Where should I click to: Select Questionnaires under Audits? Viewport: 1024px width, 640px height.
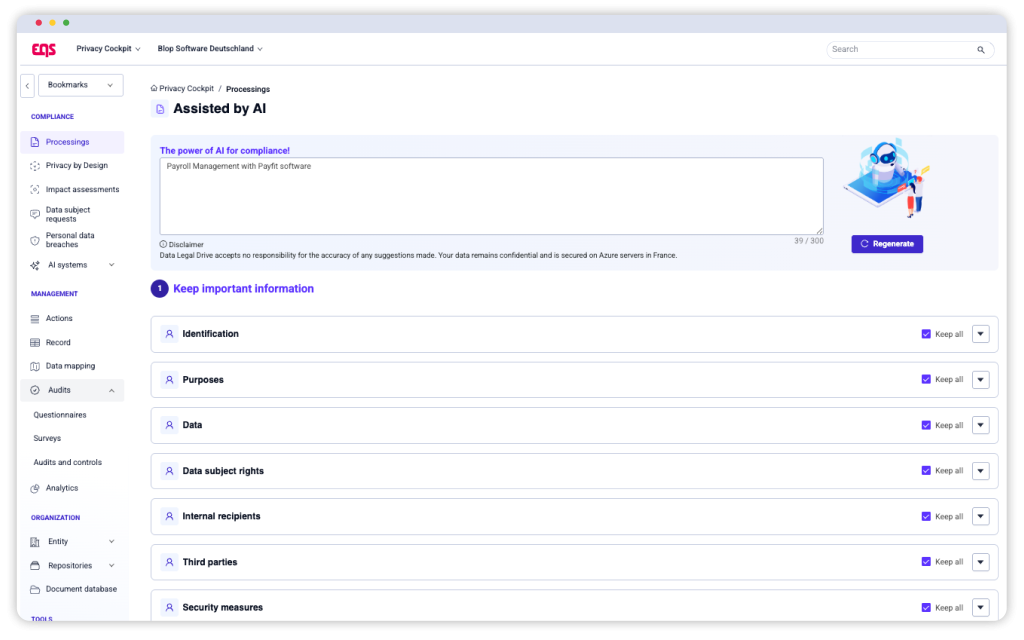[60, 414]
